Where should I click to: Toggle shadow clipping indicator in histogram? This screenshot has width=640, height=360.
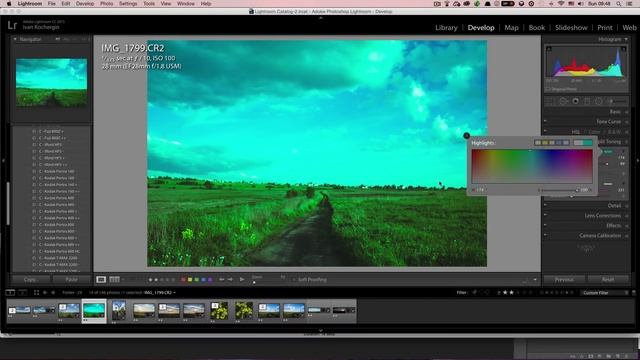[x=549, y=49]
